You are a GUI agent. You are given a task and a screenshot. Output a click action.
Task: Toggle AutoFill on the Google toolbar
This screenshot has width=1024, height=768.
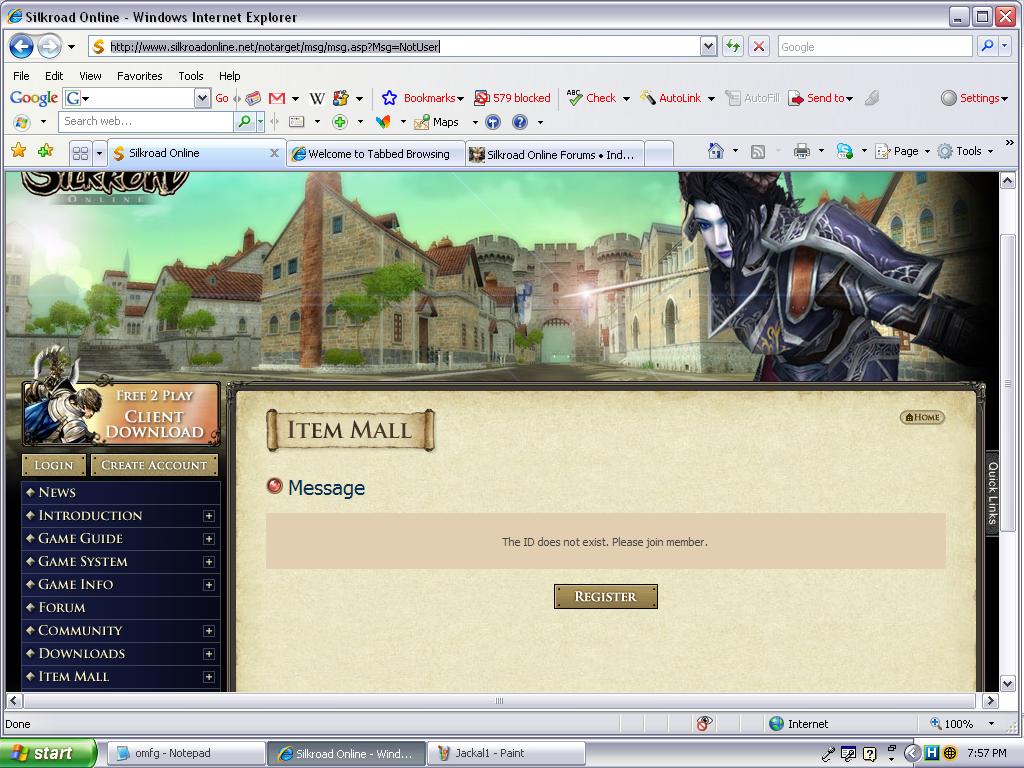coord(752,98)
